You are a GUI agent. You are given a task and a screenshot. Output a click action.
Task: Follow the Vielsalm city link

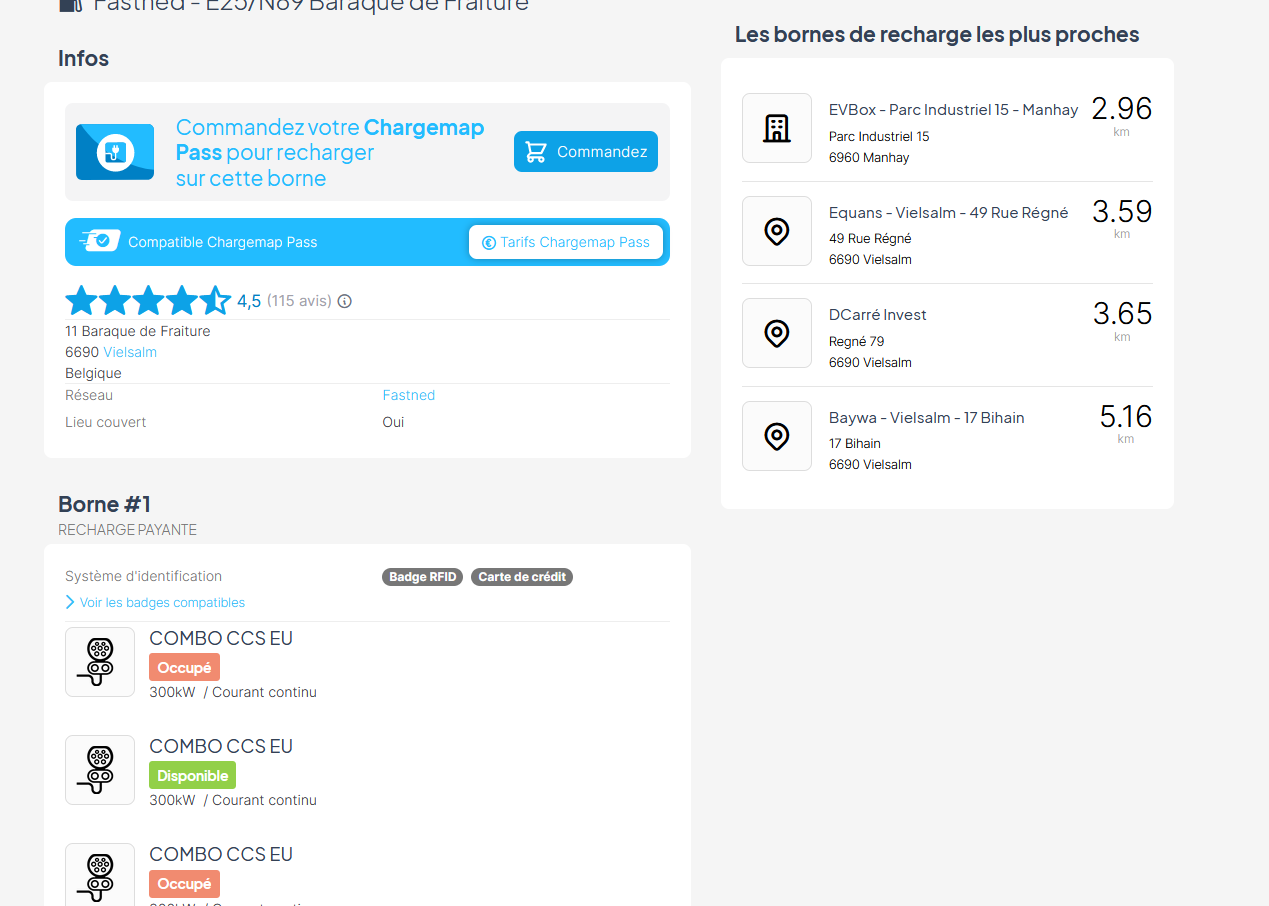130,352
